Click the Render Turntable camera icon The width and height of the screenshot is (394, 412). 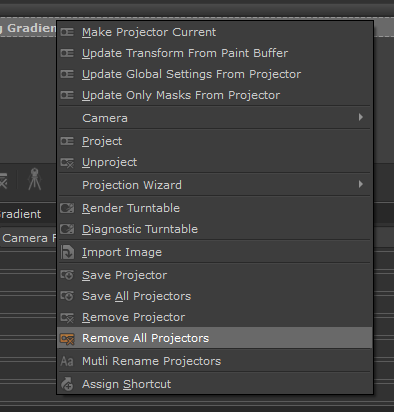tap(67, 208)
